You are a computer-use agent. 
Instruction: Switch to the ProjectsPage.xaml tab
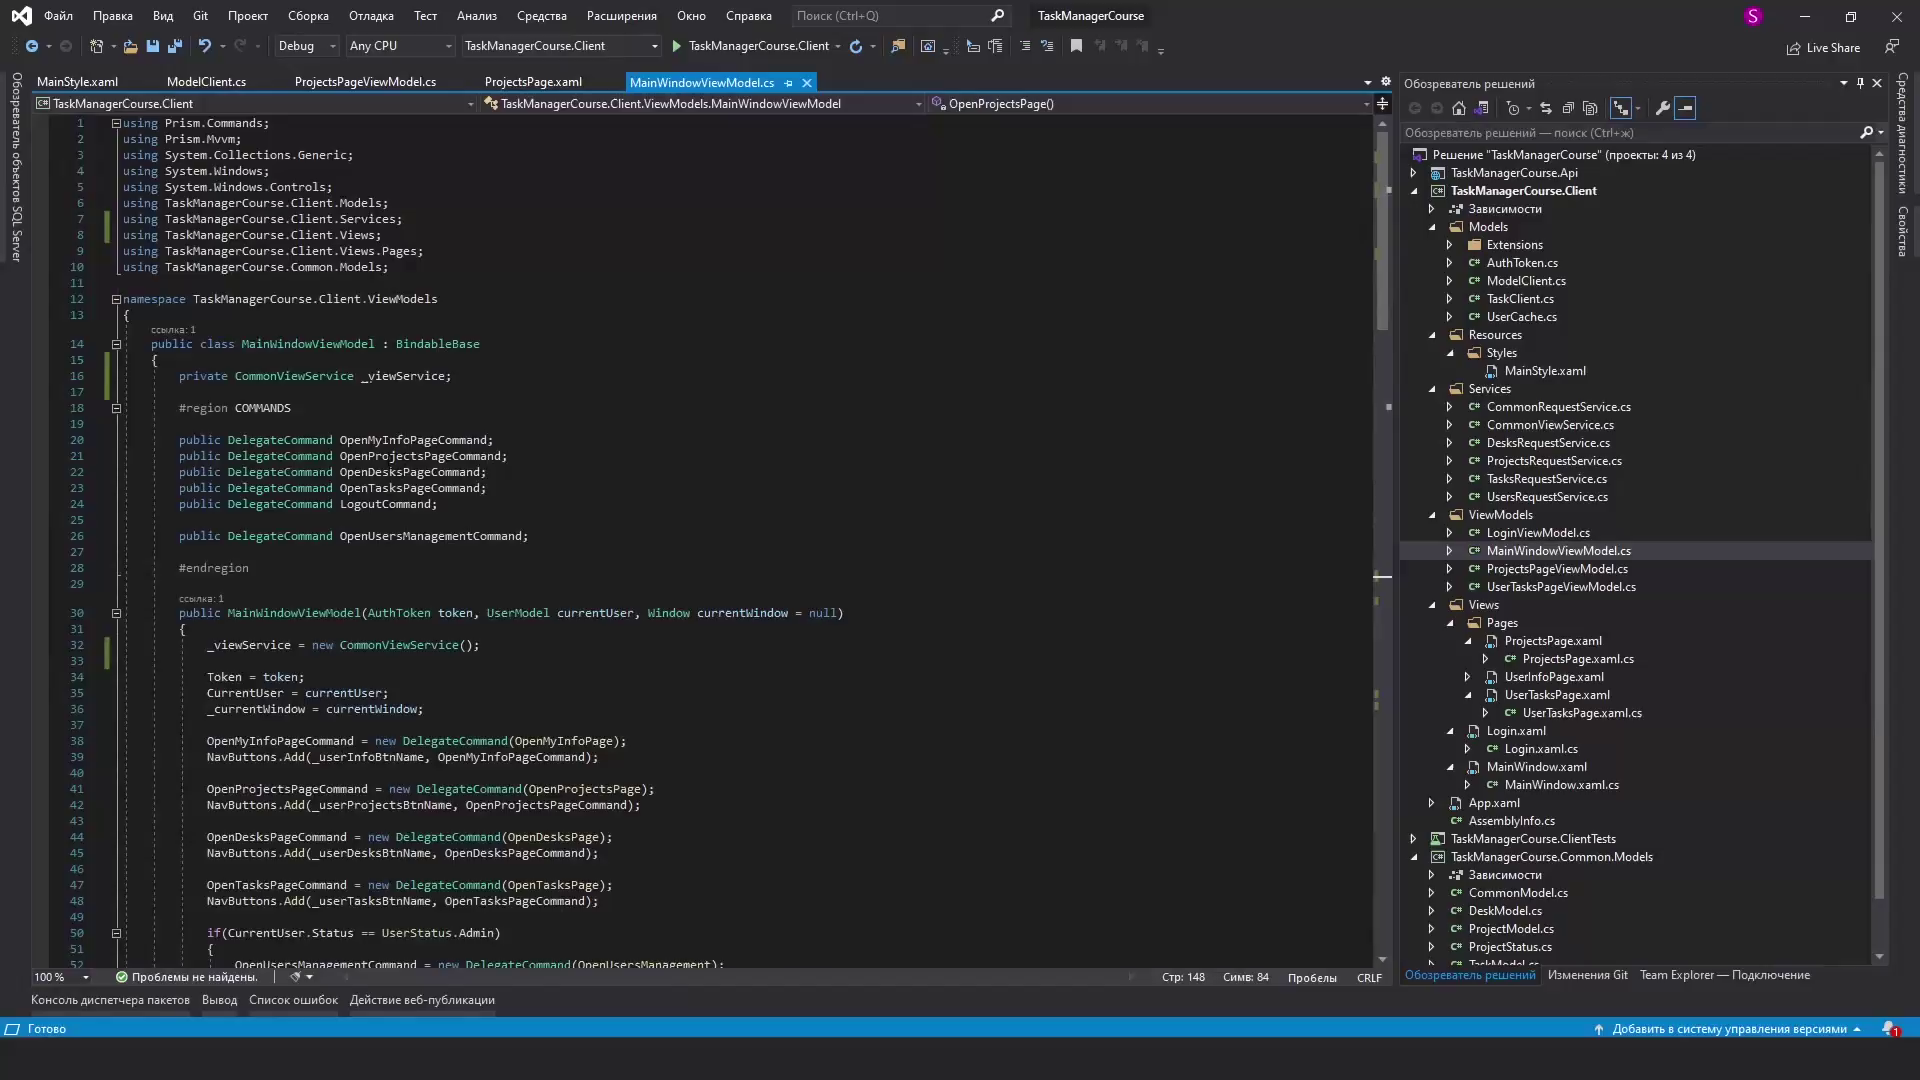pos(533,82)
